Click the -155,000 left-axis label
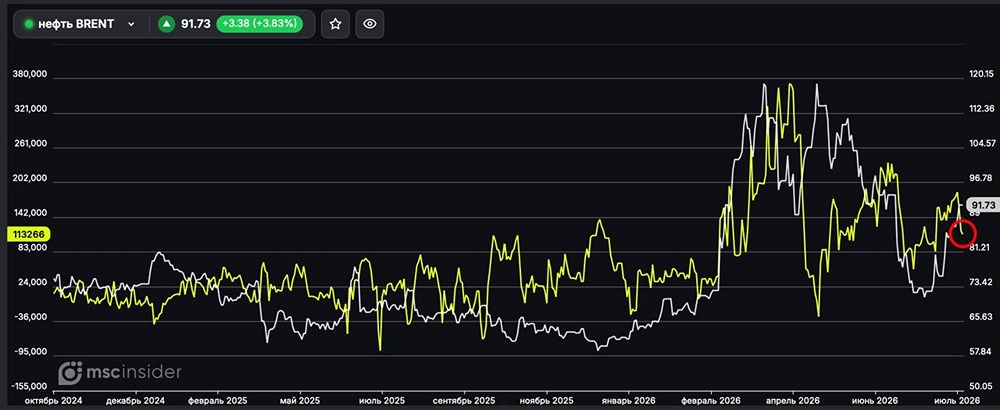Image resolution: width=1000 pixels, height=410 pixels. tap(29, 386)
